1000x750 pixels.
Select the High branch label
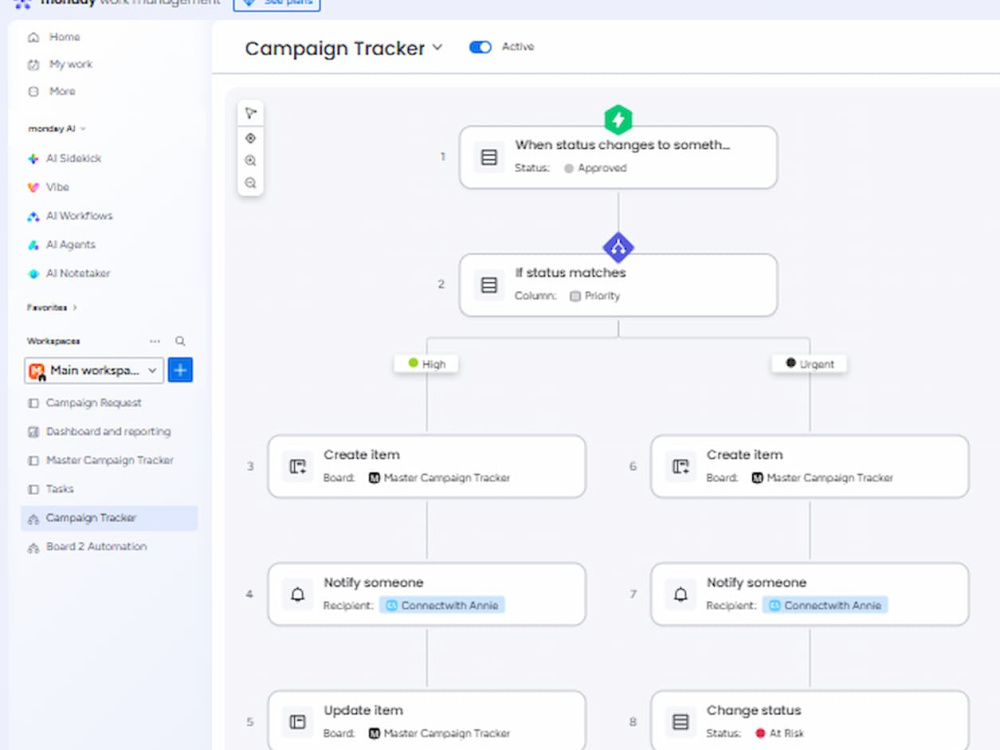427,364
